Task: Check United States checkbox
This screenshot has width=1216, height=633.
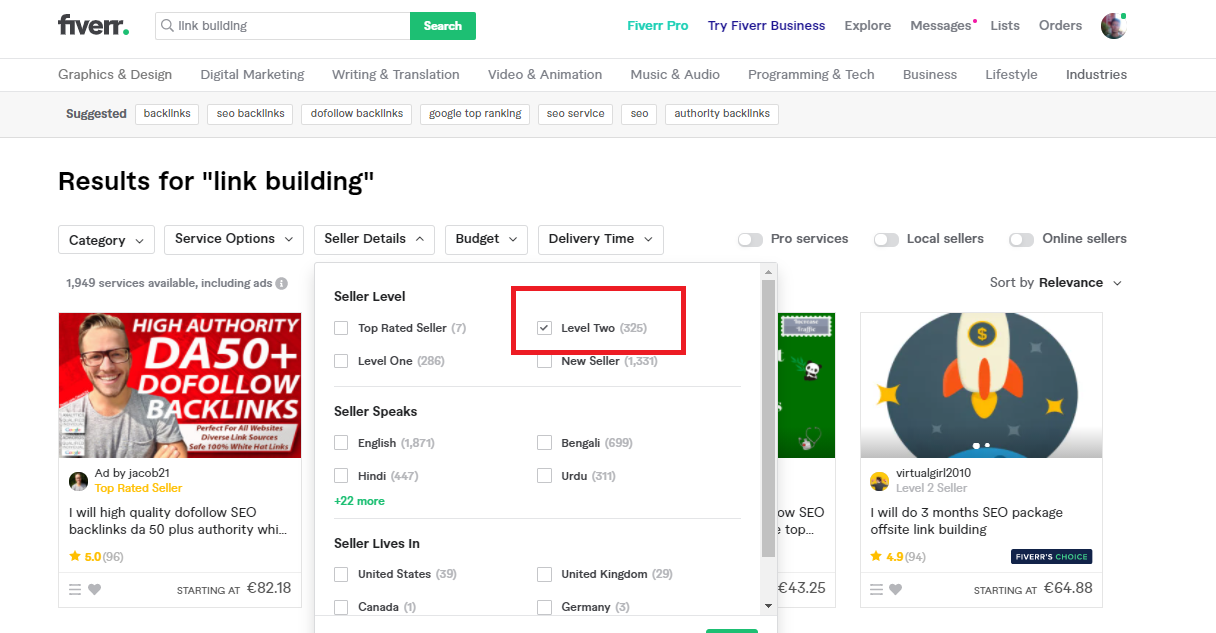Action: 341,574
